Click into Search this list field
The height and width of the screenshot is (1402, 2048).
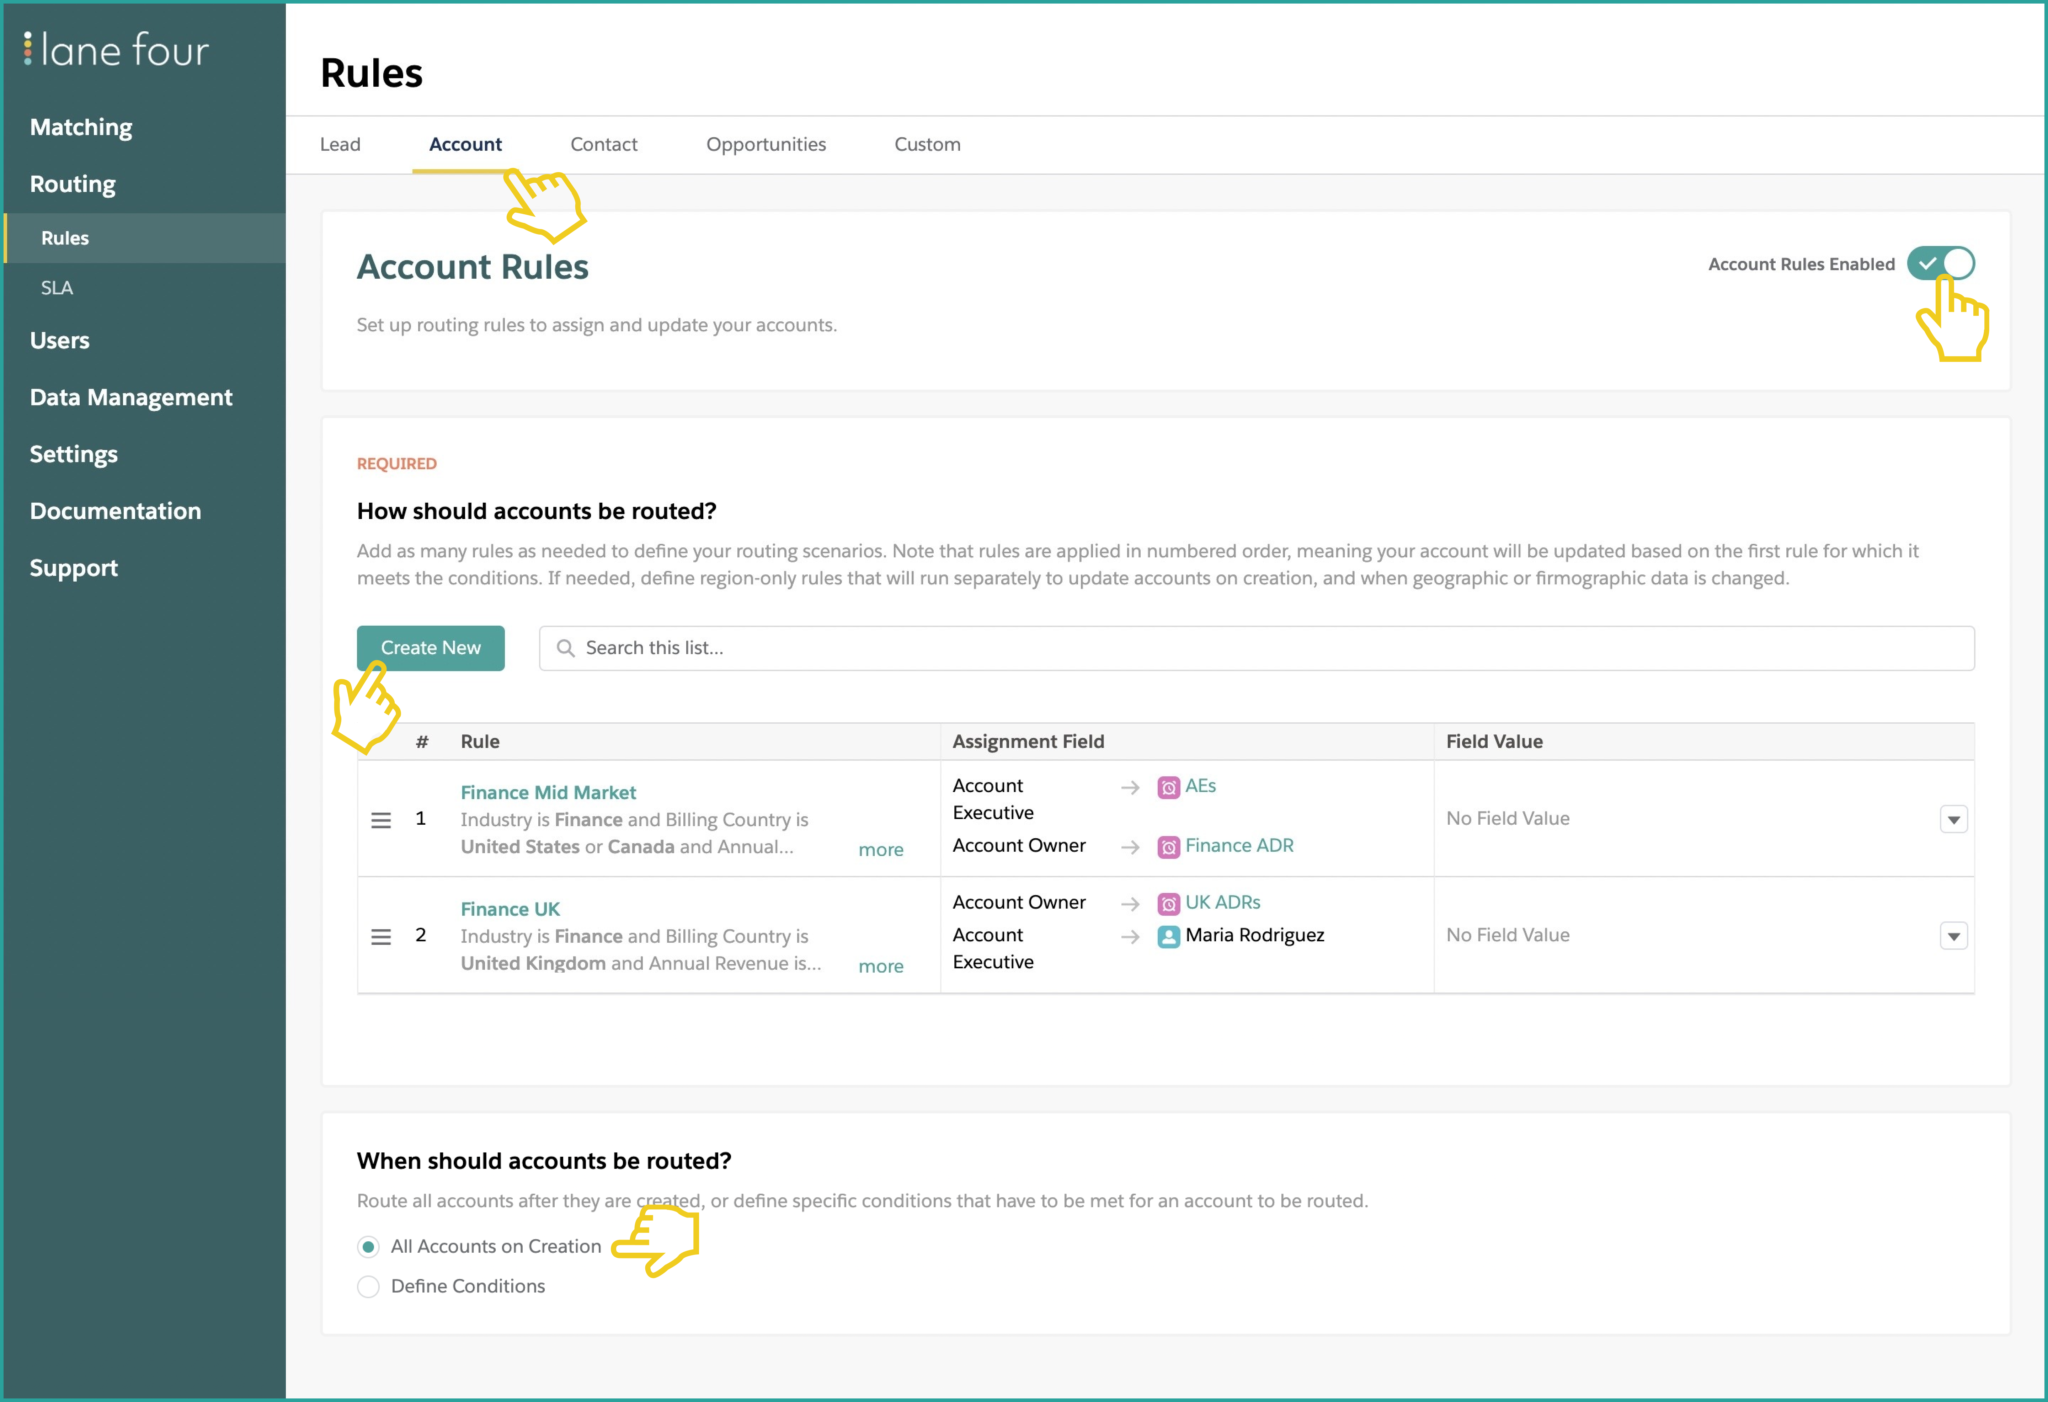pos(1257,648)
